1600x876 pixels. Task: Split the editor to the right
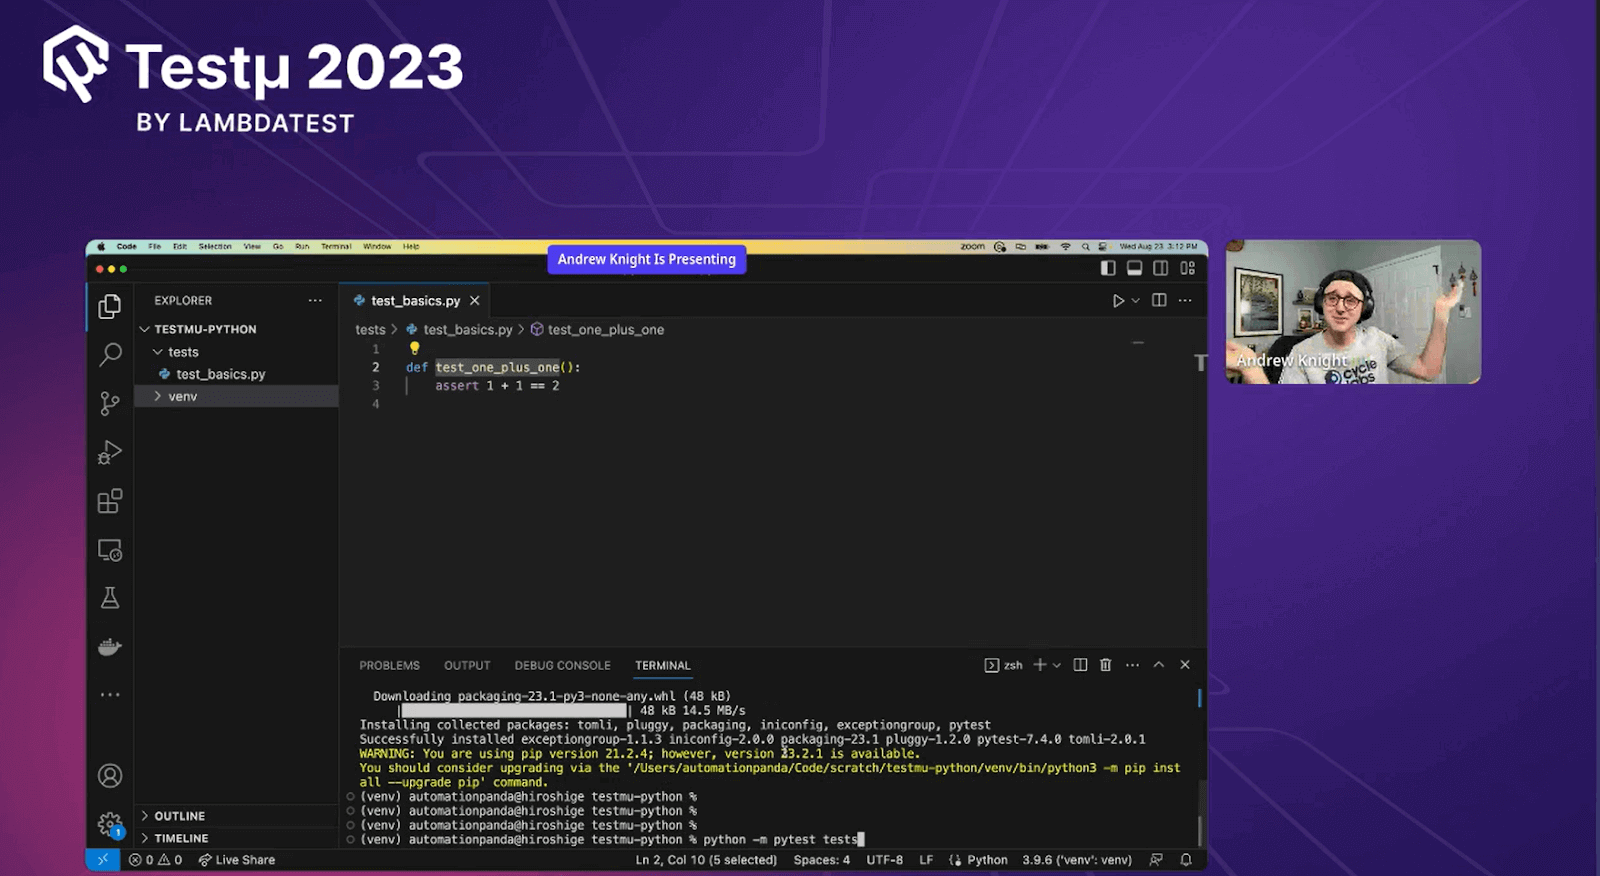[x=1159, y=300]
